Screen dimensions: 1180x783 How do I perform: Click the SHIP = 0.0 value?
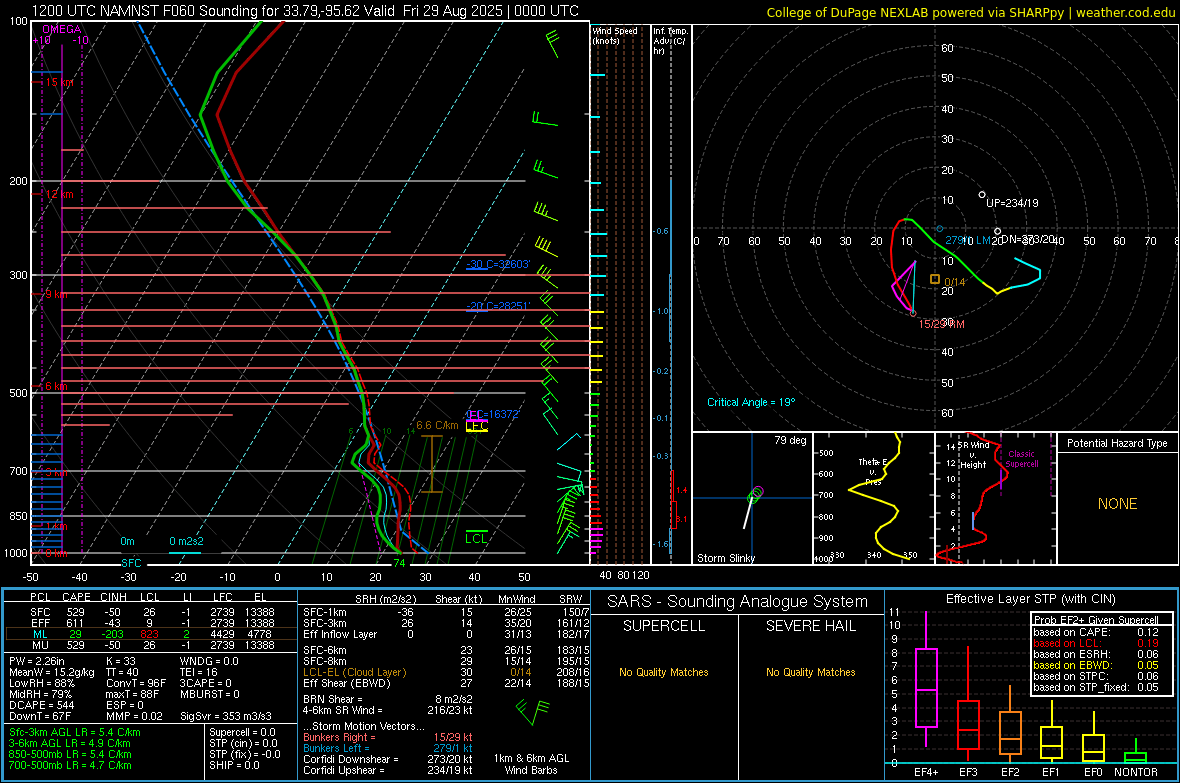tap(234, 765)
